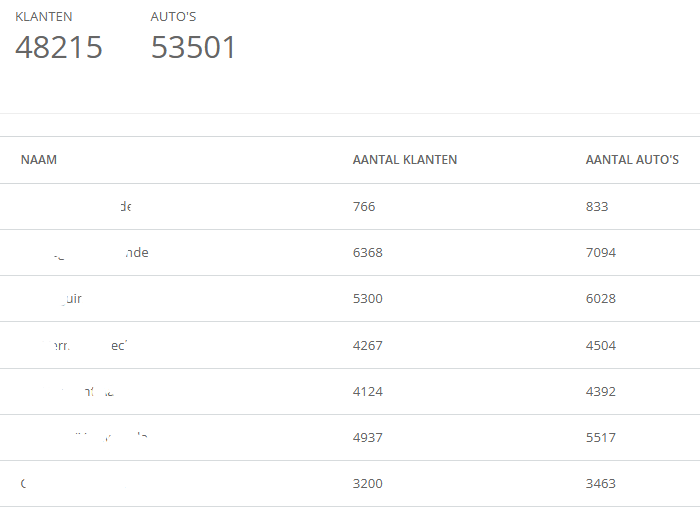Image resolution: width=700 pixels, height=518 pixels.
Task: Select the cell showing 6368 klanten
Action: pyautogui.click(x=368, y=253)
